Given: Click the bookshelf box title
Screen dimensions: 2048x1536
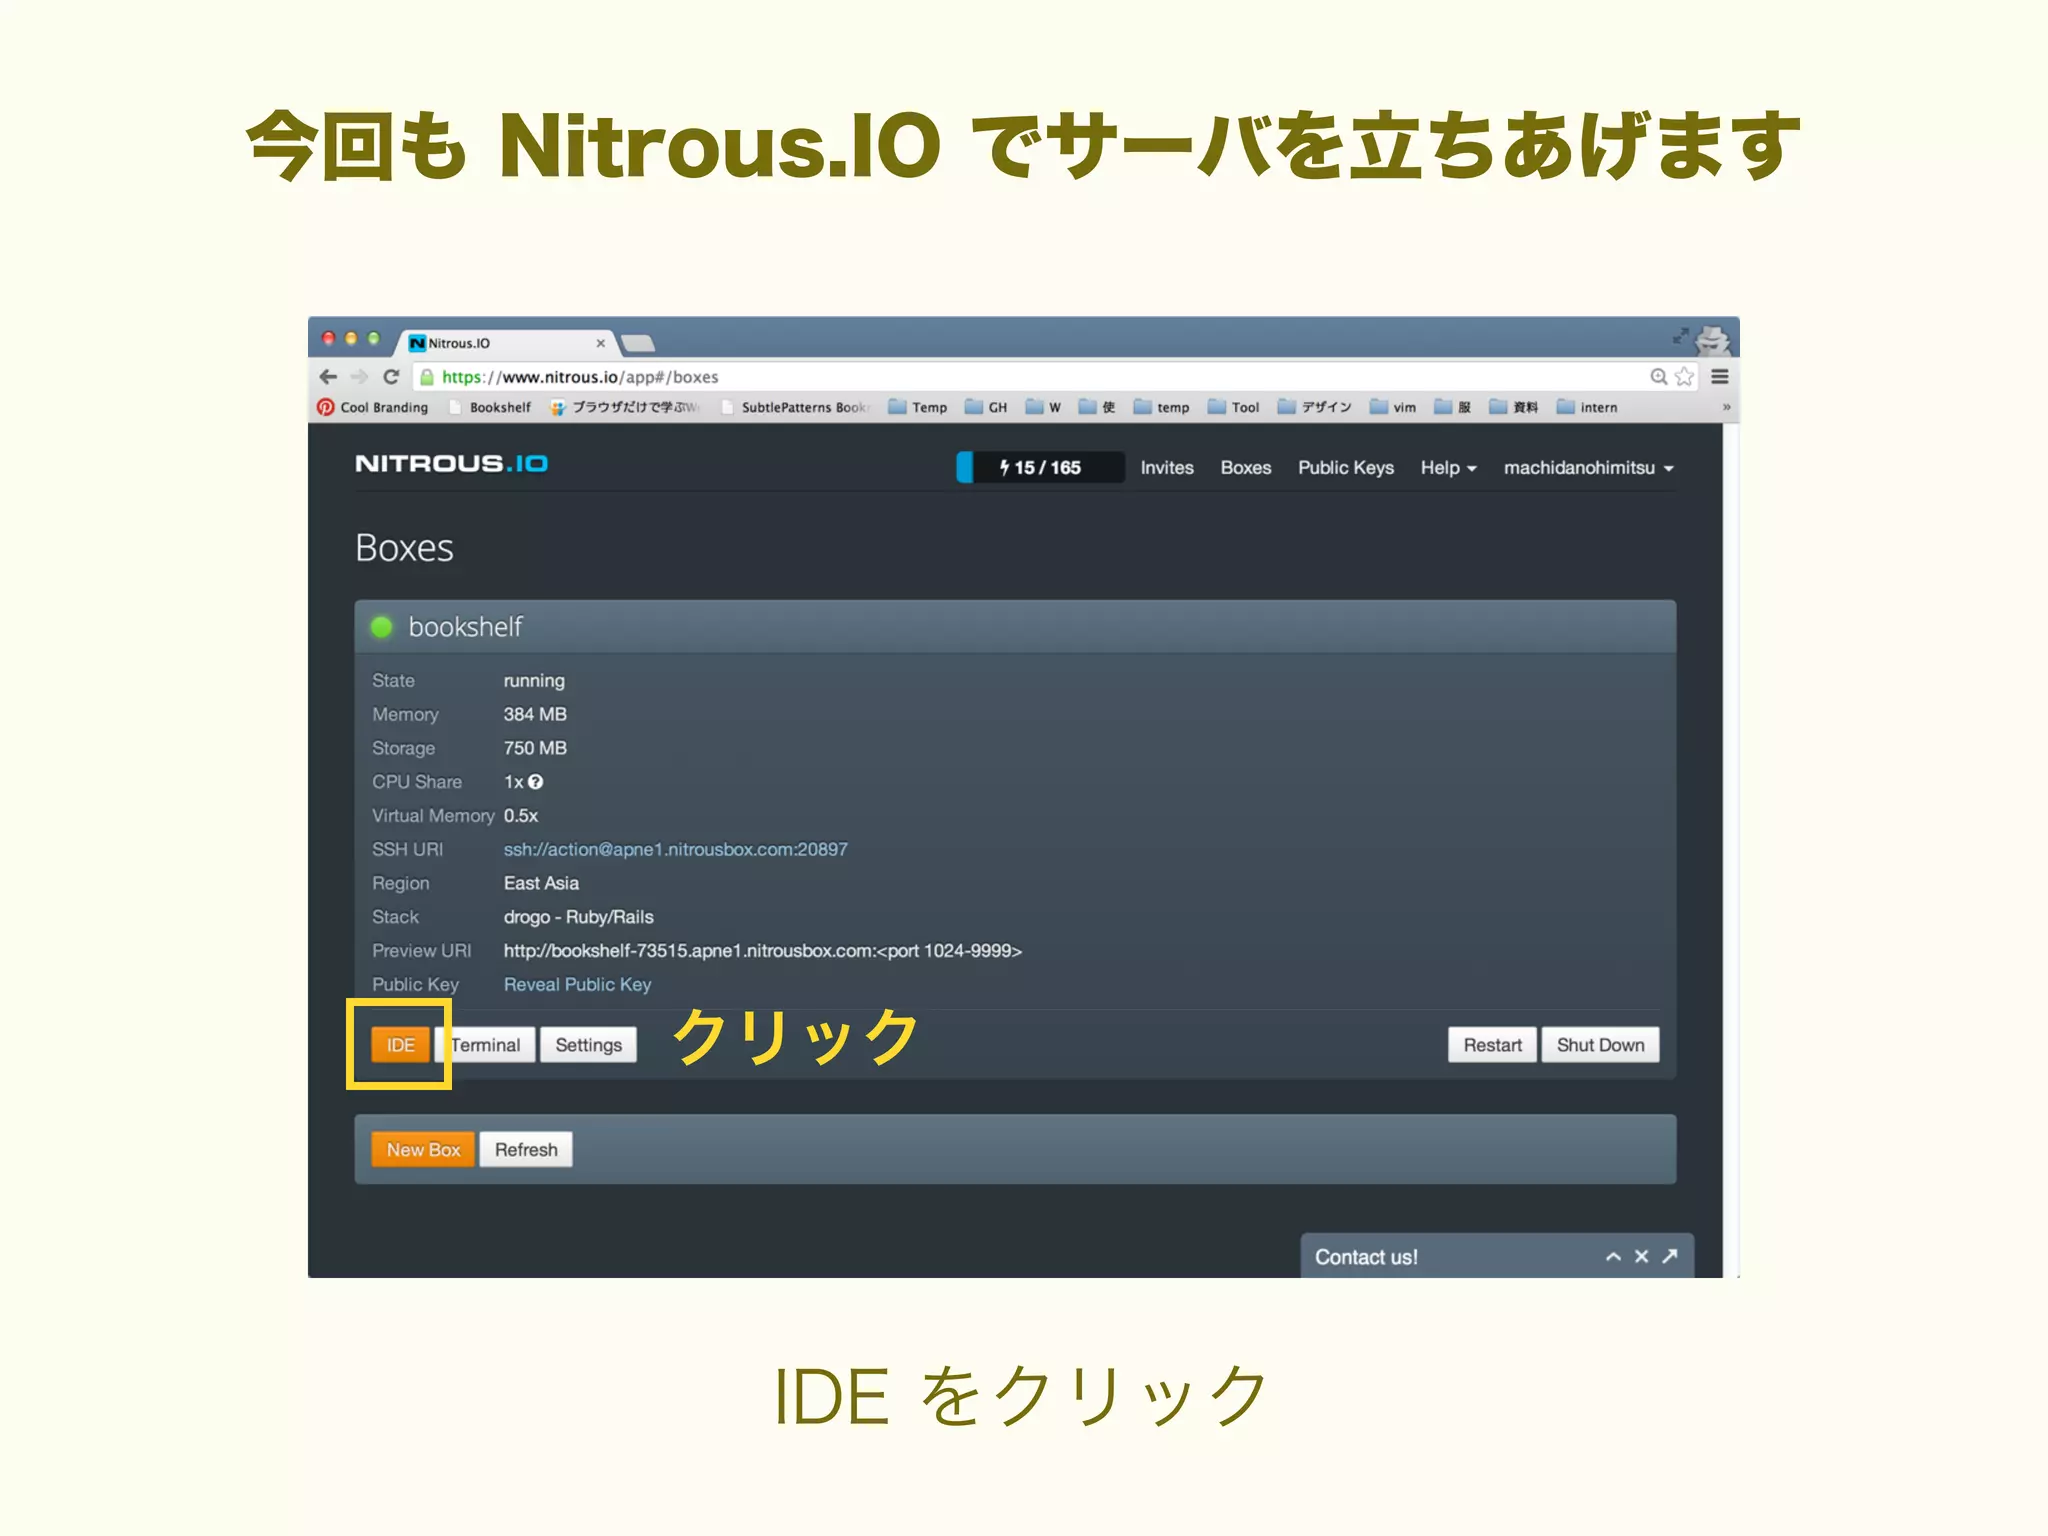Looking at the screenshot, I should coord(465,627).
